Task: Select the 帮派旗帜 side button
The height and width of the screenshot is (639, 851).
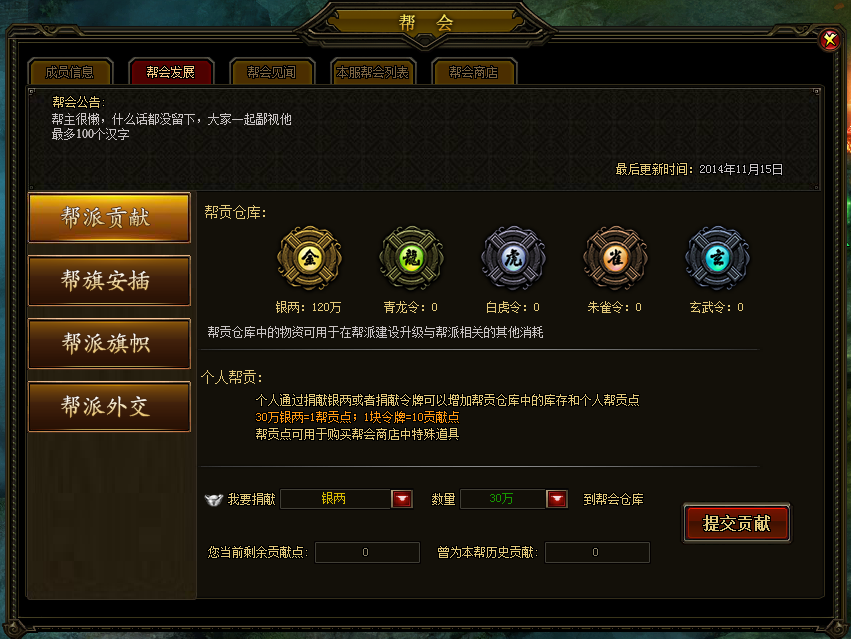Action: coord(109,344)
